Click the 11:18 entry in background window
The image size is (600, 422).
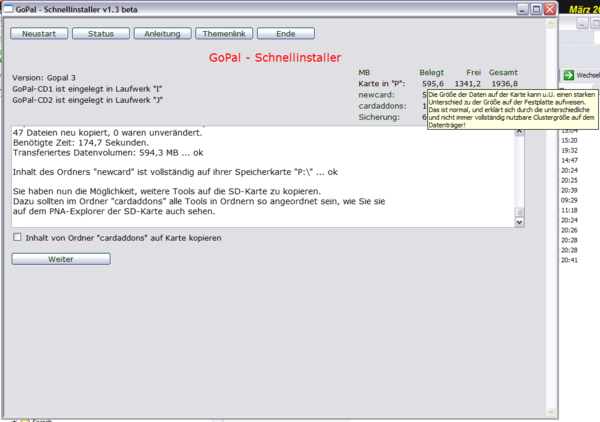569,210
